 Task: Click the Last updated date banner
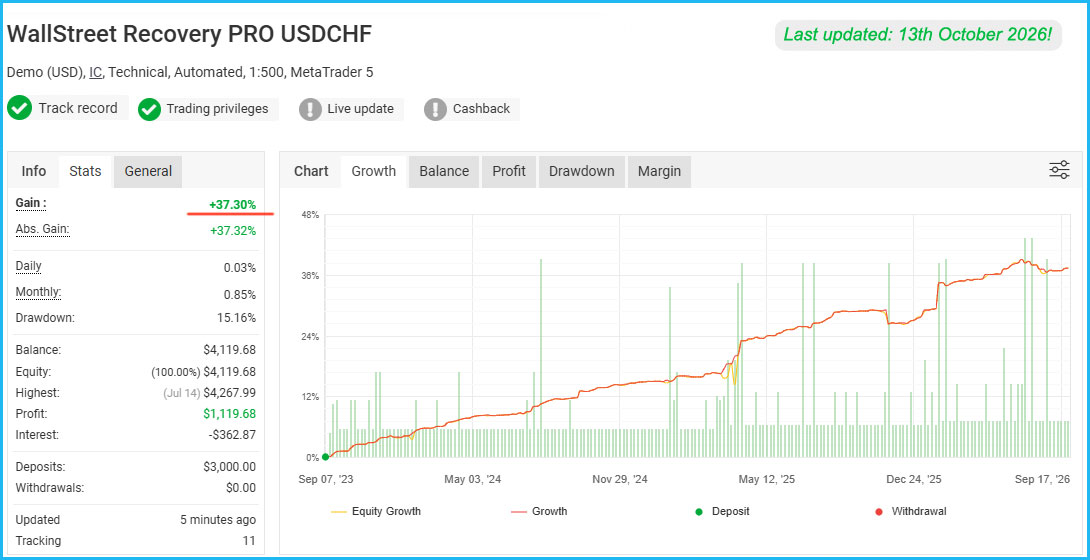(x=918, y=34)
